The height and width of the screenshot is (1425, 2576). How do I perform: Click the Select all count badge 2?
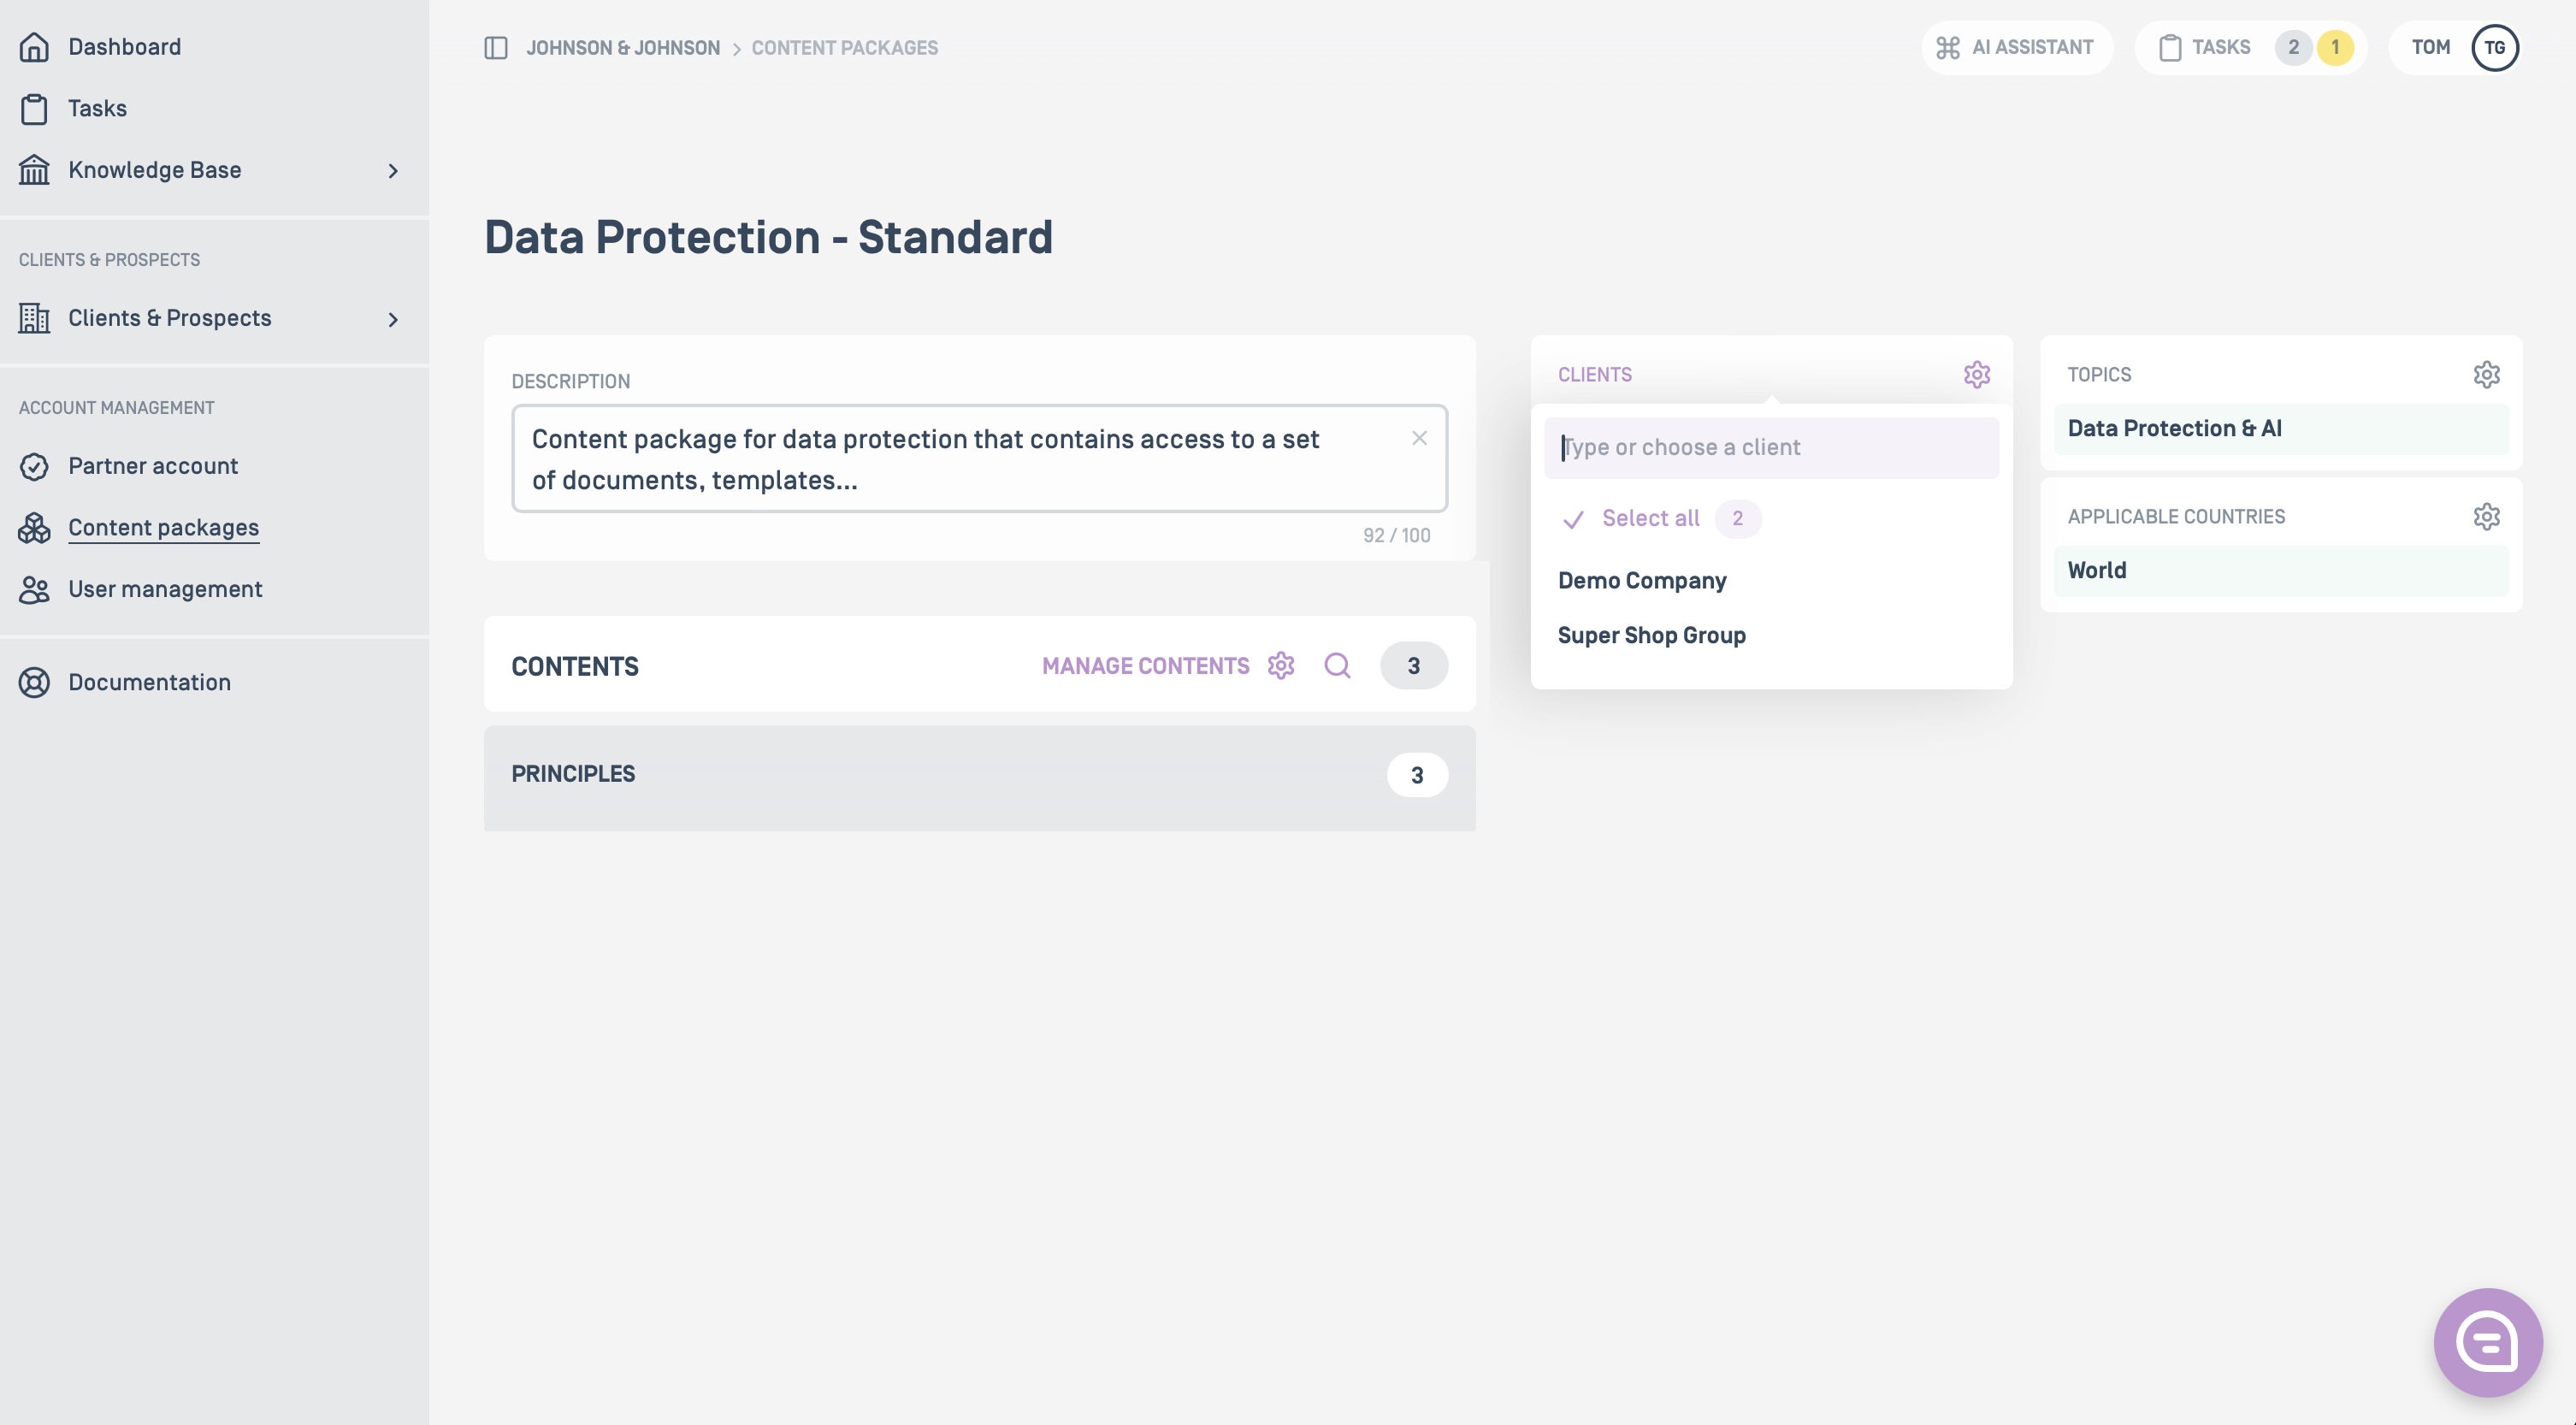click(1737, 519)
